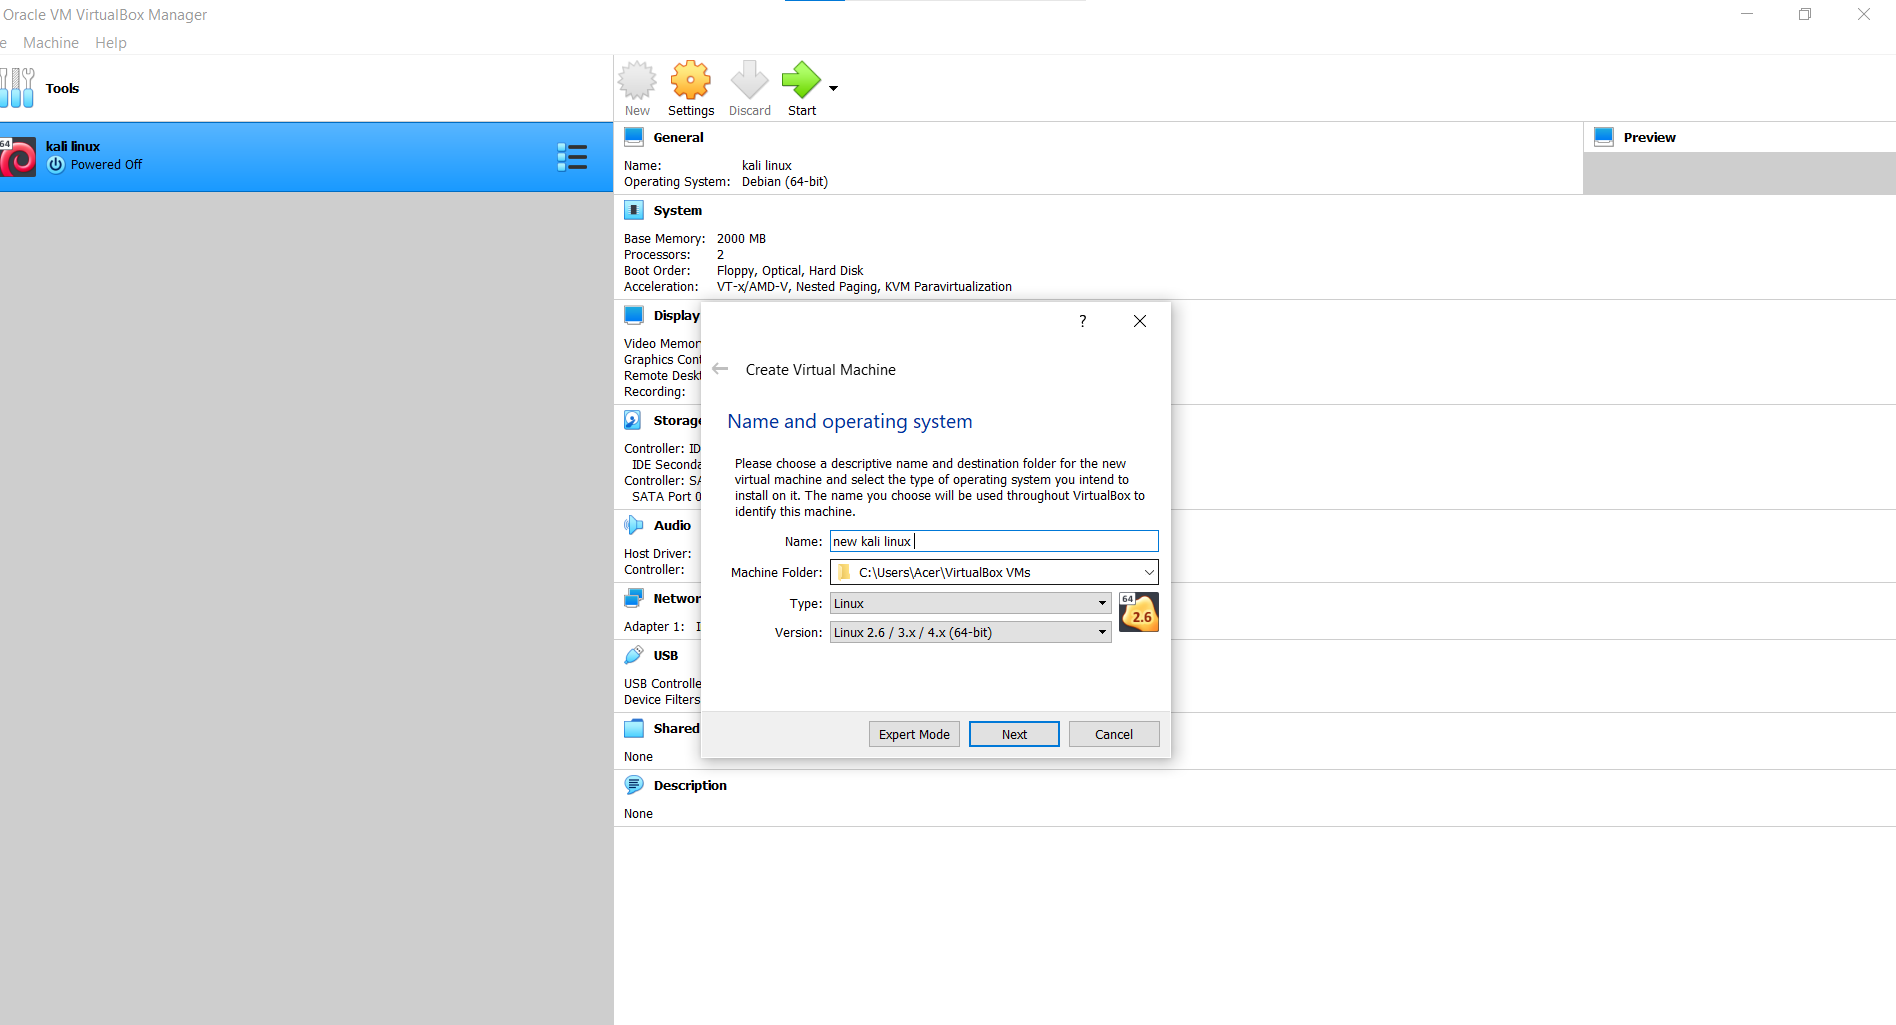Restore down the VirtualBox Manager window
This screenshot has width=1896, height=1025.
(x=1805, y=14)
